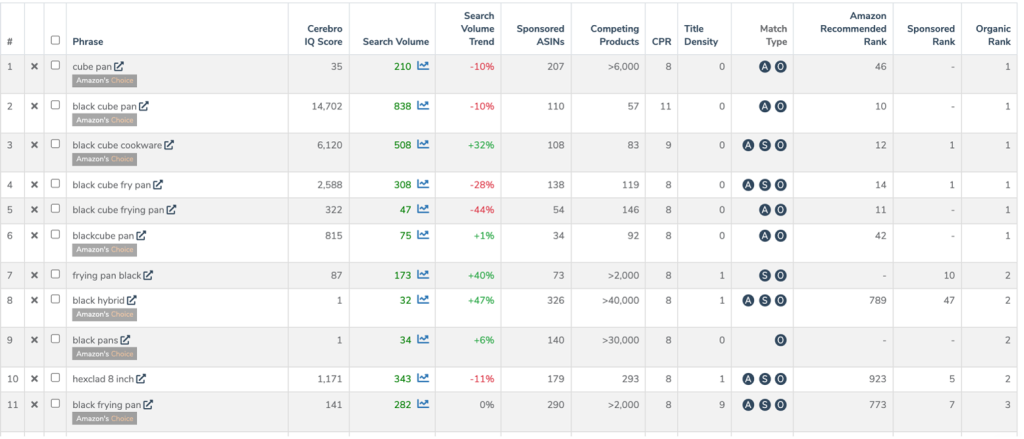Click the Organic 'O' match badge for 'black pans'
Viewport: 1024px width, 439px height.
pyautogui.click(x=780, y=340)
